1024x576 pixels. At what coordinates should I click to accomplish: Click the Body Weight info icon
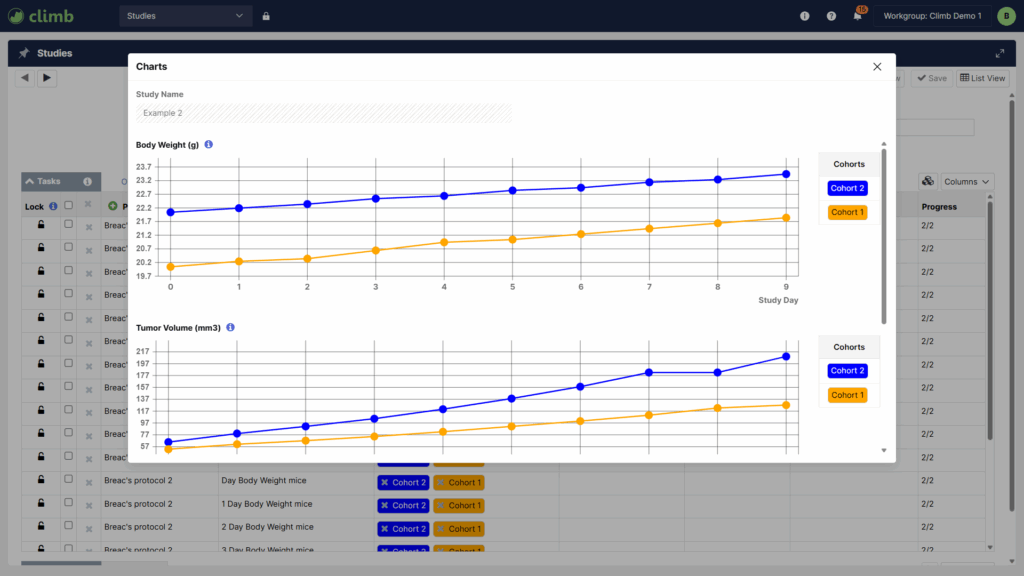[209, 145]
